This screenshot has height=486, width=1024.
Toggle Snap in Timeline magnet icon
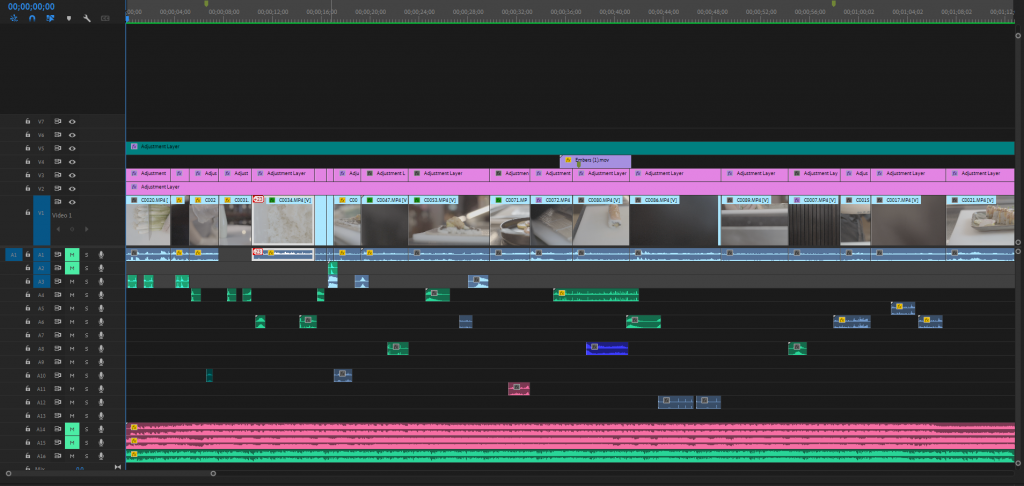[x=32, y=18]
